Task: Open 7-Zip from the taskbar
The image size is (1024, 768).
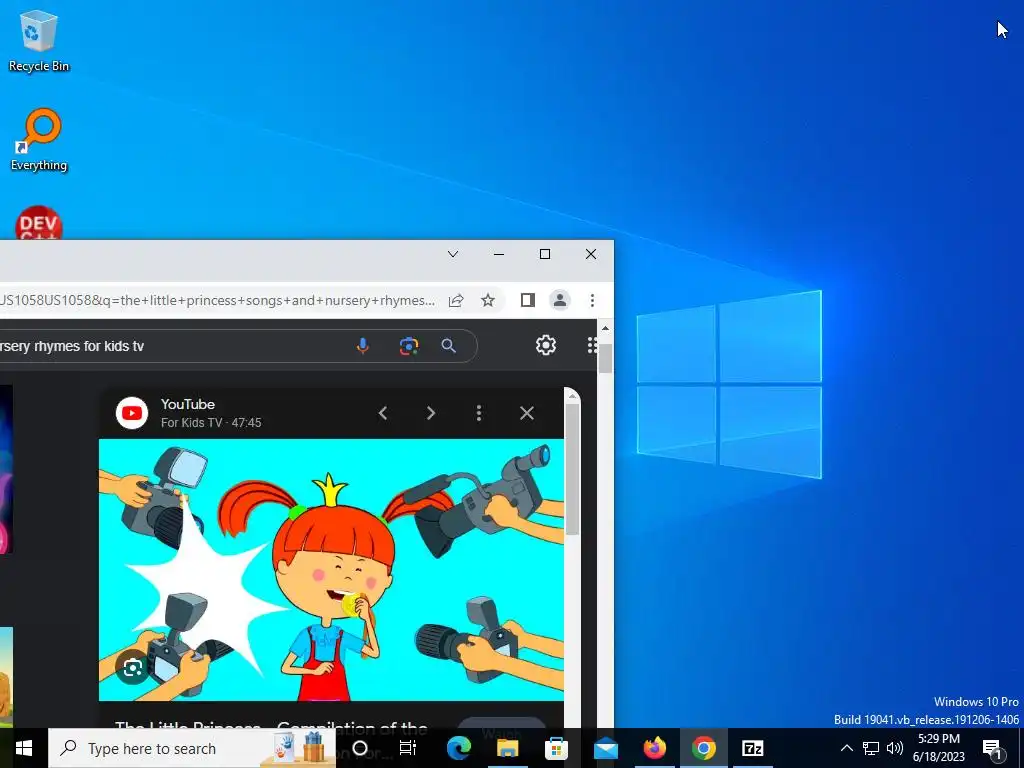Action: pos(752,748)
